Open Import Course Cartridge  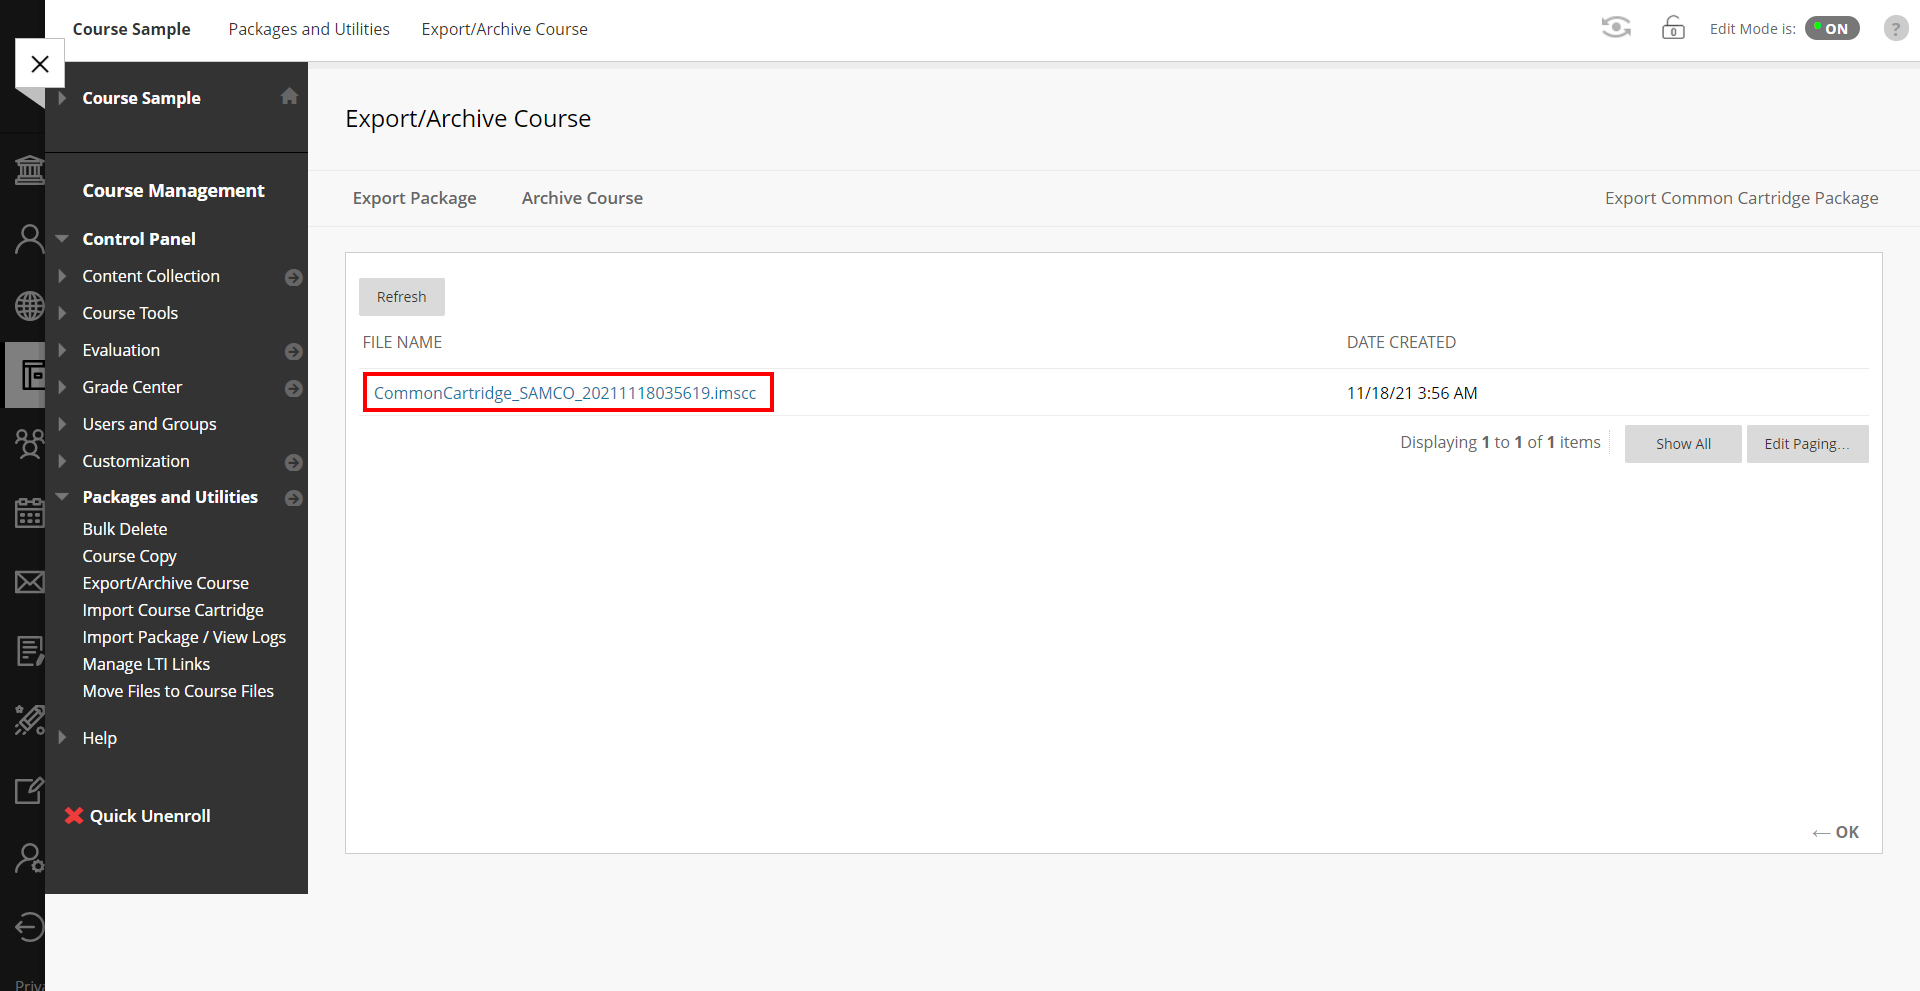[173, 610]
